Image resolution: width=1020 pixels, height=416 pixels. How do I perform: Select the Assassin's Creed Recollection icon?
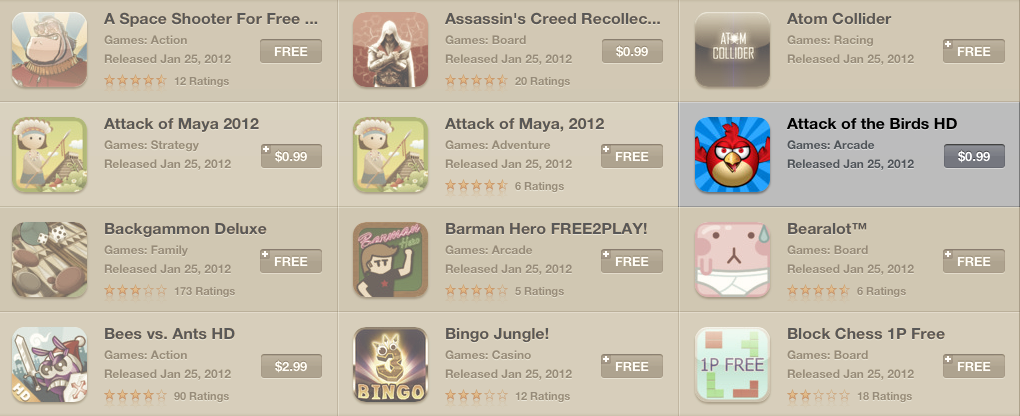[x=390, y=49]
